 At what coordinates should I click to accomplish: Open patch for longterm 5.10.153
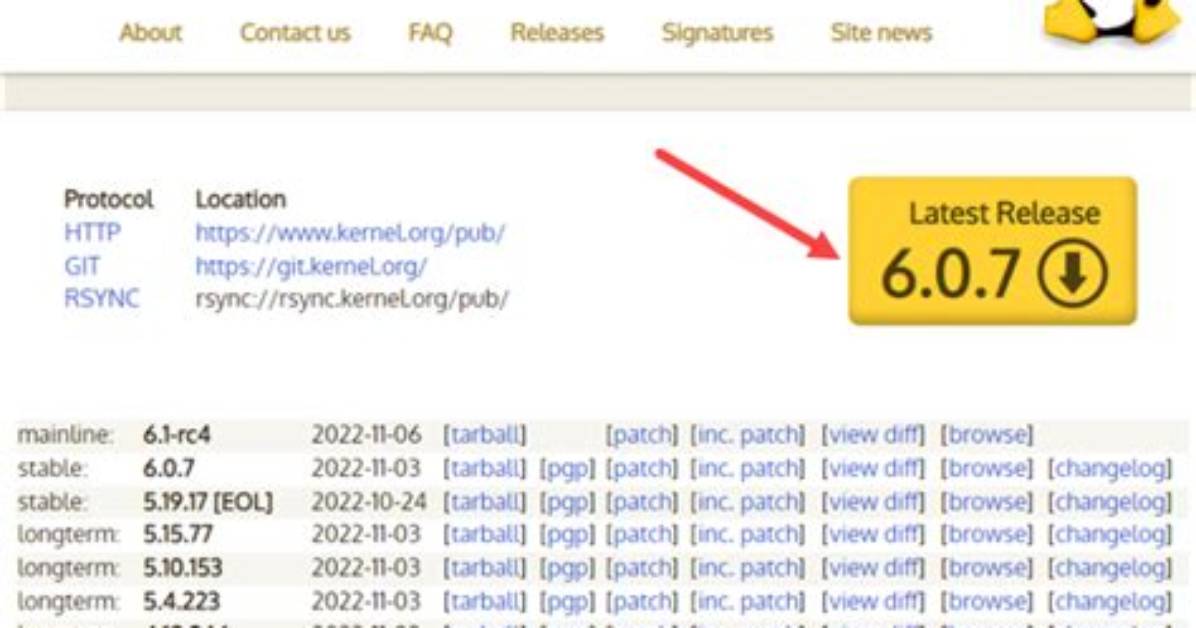pyautogui.click(x=641, y=568)
